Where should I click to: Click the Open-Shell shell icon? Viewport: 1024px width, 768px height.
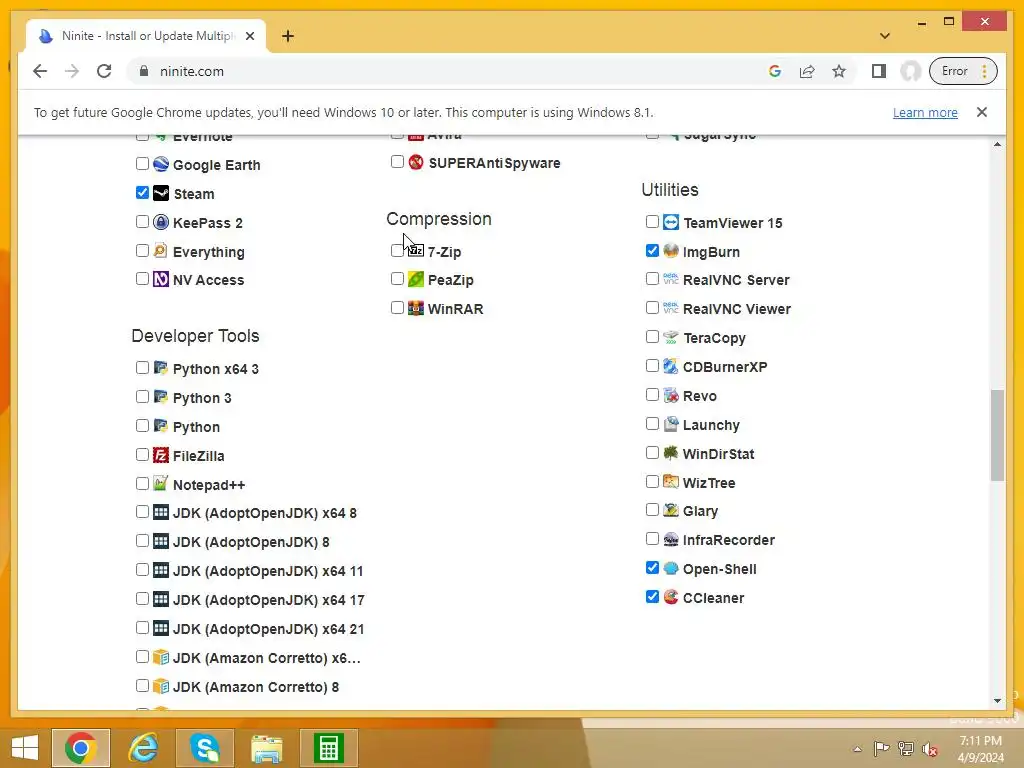coord(671,568)
